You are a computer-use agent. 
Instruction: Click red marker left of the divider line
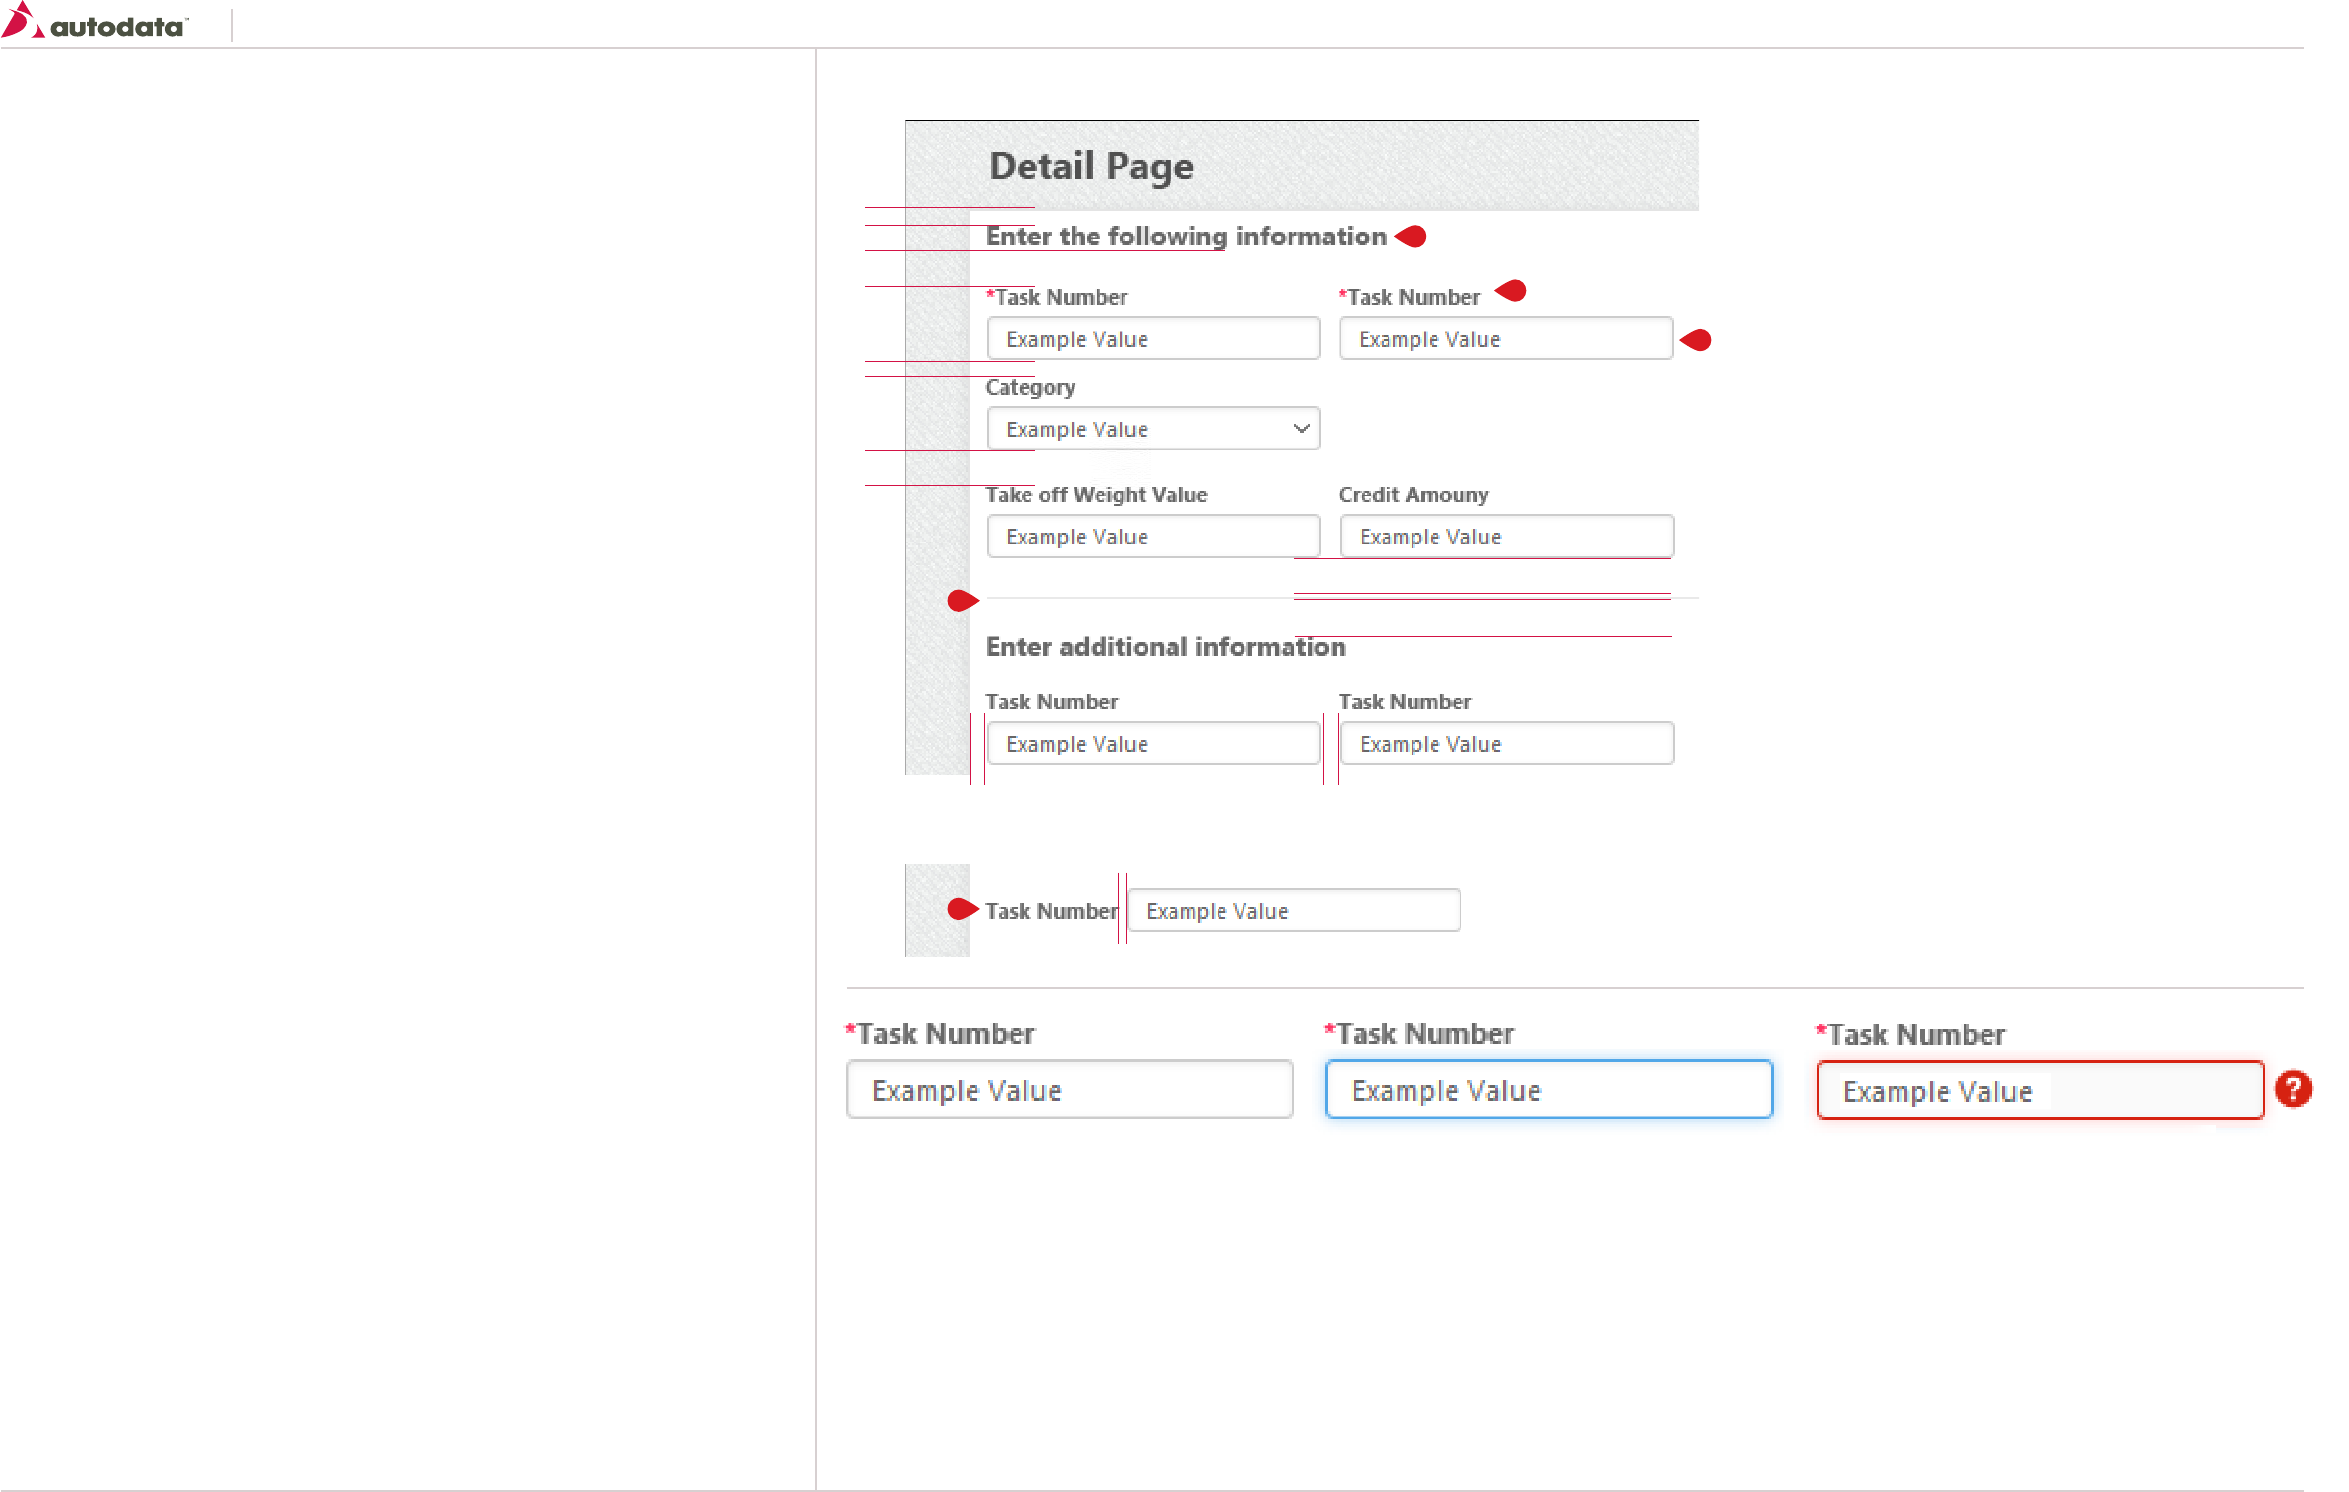962,601
